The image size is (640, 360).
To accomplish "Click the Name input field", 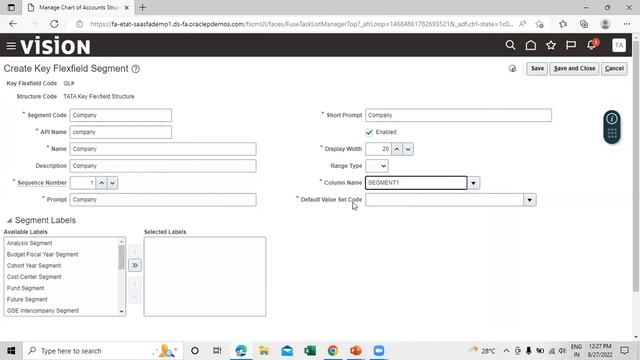I will point(163,149).
